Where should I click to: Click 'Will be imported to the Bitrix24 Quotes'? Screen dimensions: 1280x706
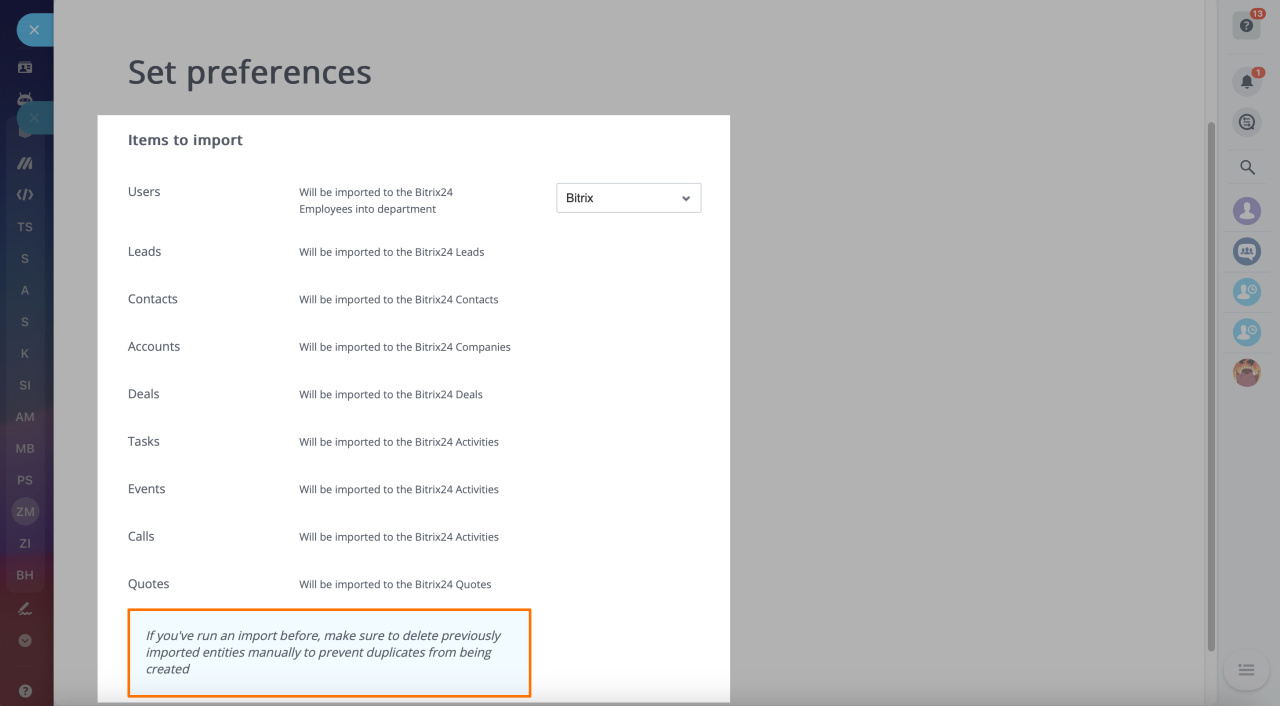[x=395, y=584]
